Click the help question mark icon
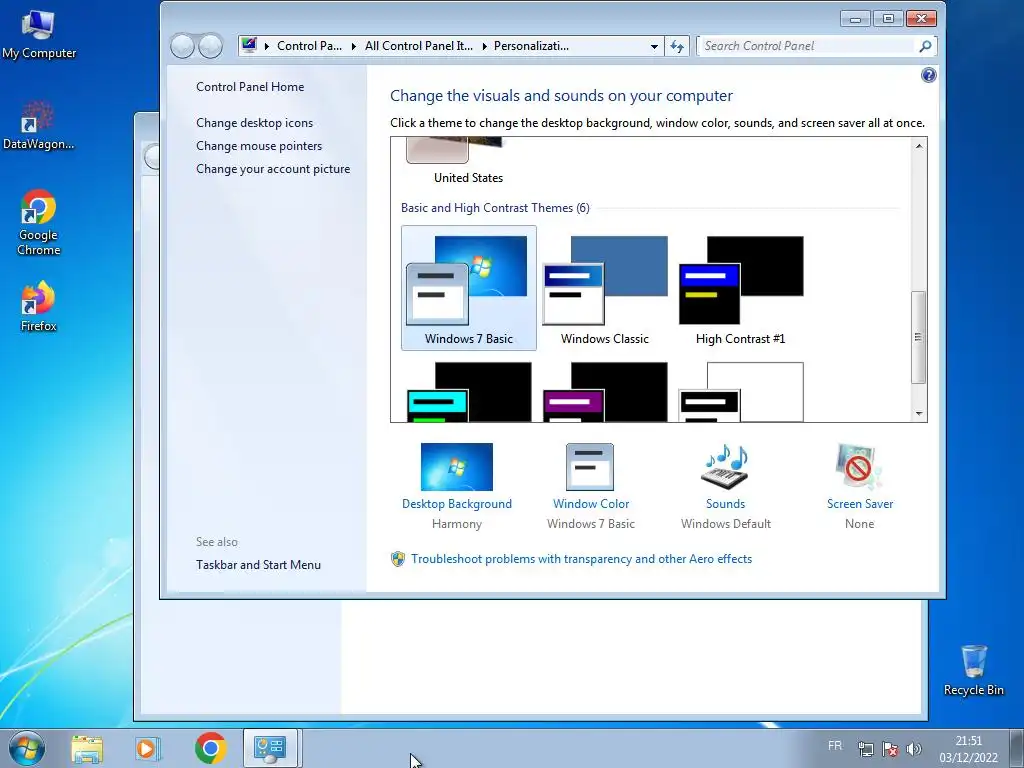The image size is (1024, 768). [928, 75]
